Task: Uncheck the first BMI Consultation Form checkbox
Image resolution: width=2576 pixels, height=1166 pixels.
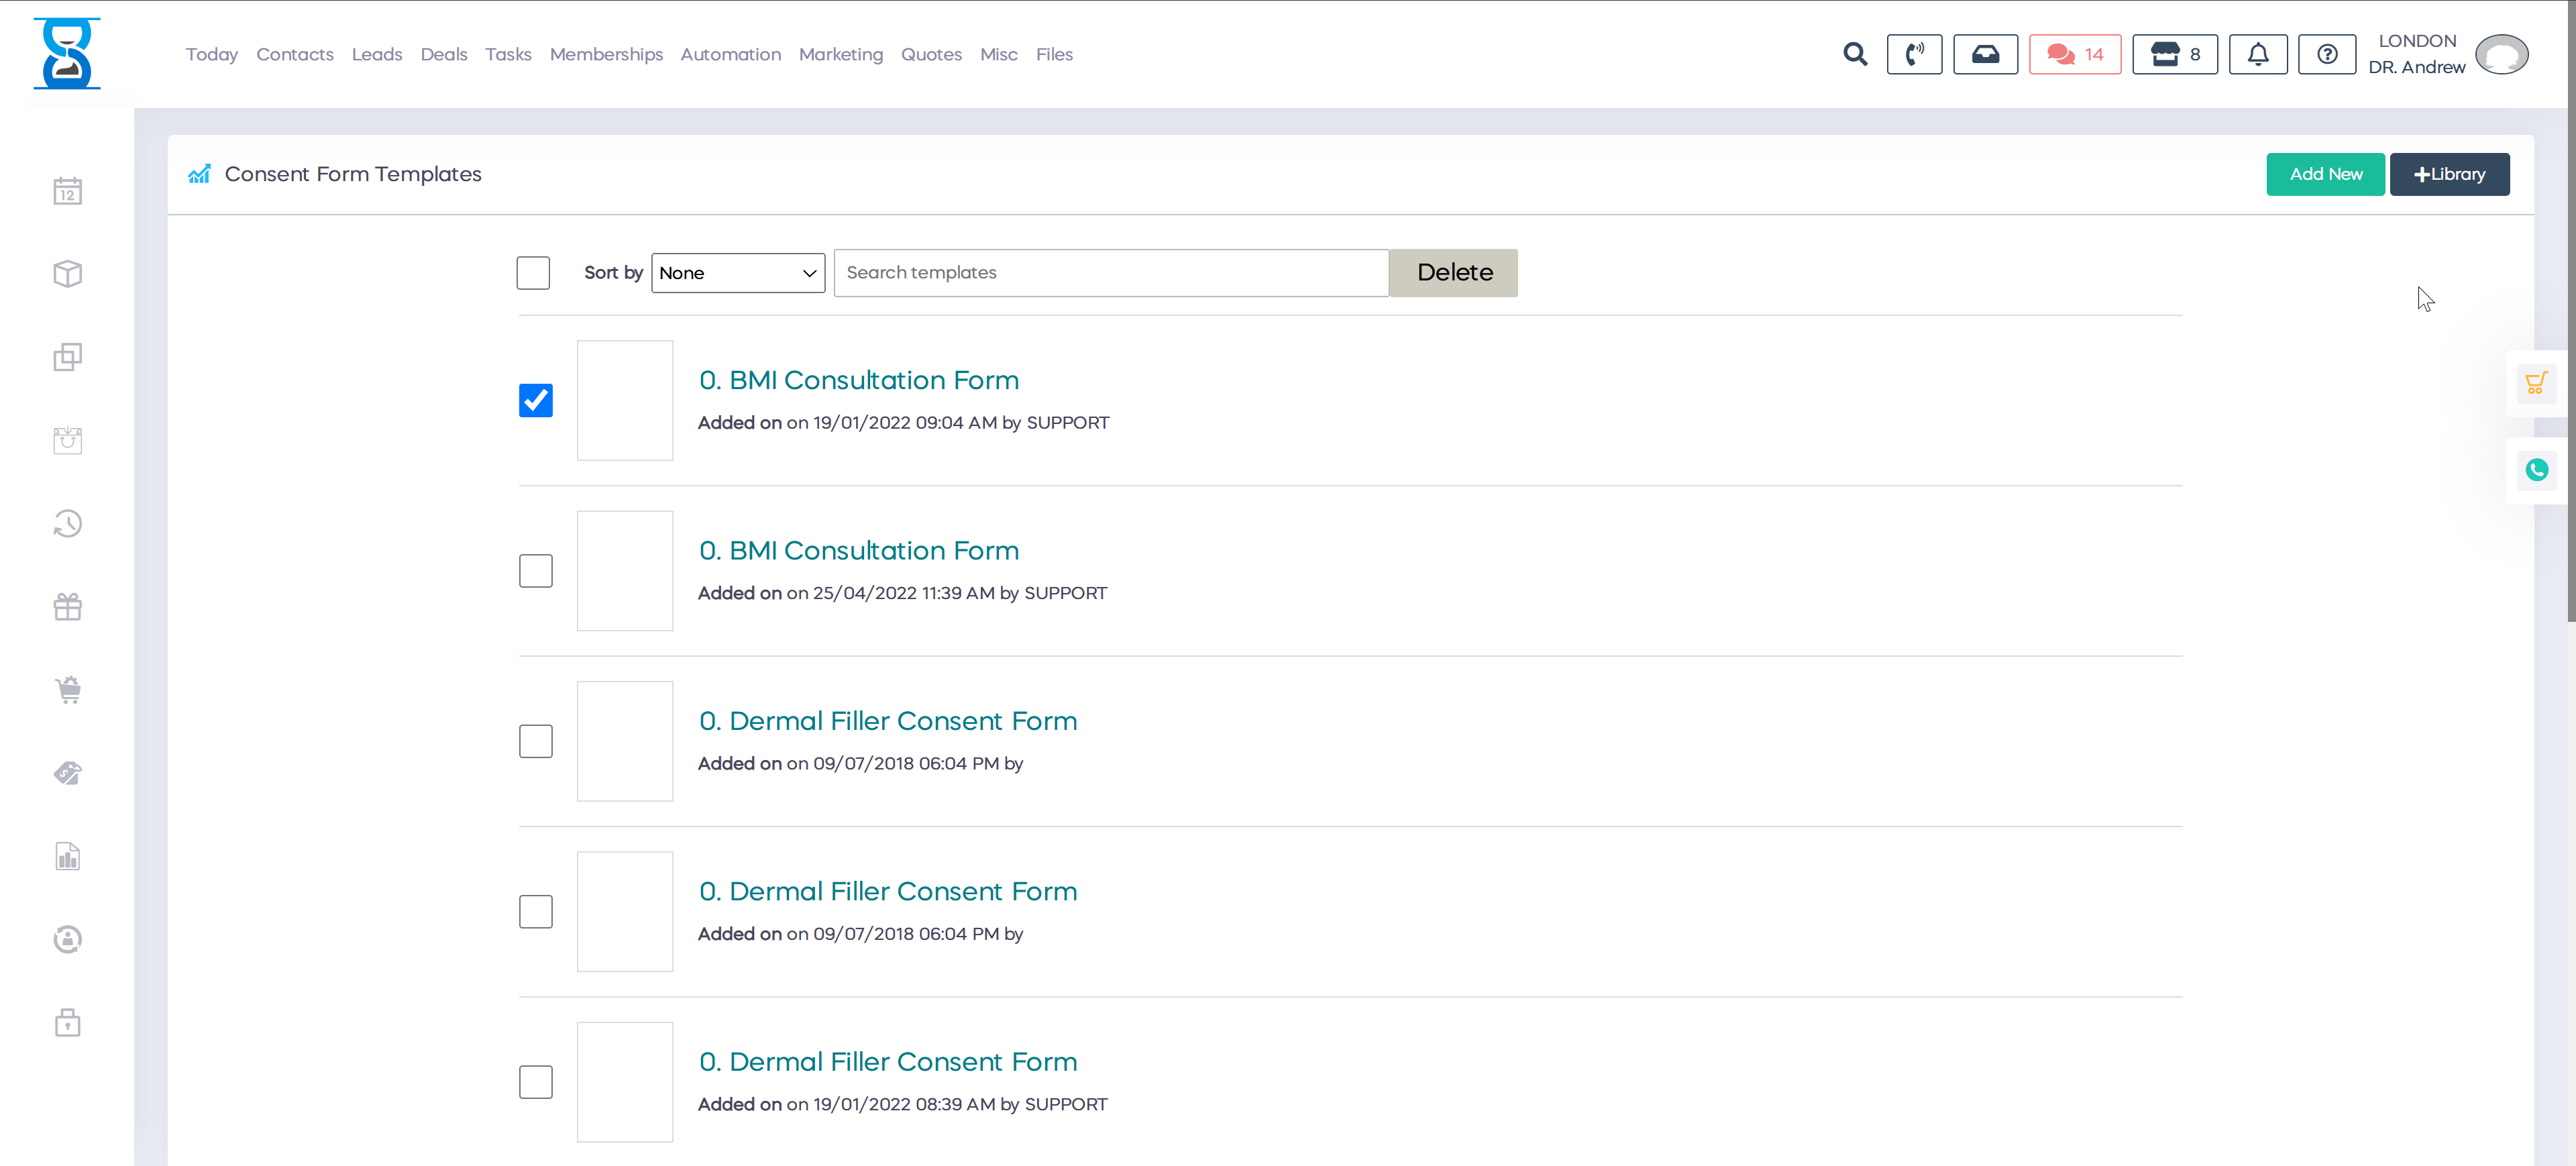Action: click(535, 400)
